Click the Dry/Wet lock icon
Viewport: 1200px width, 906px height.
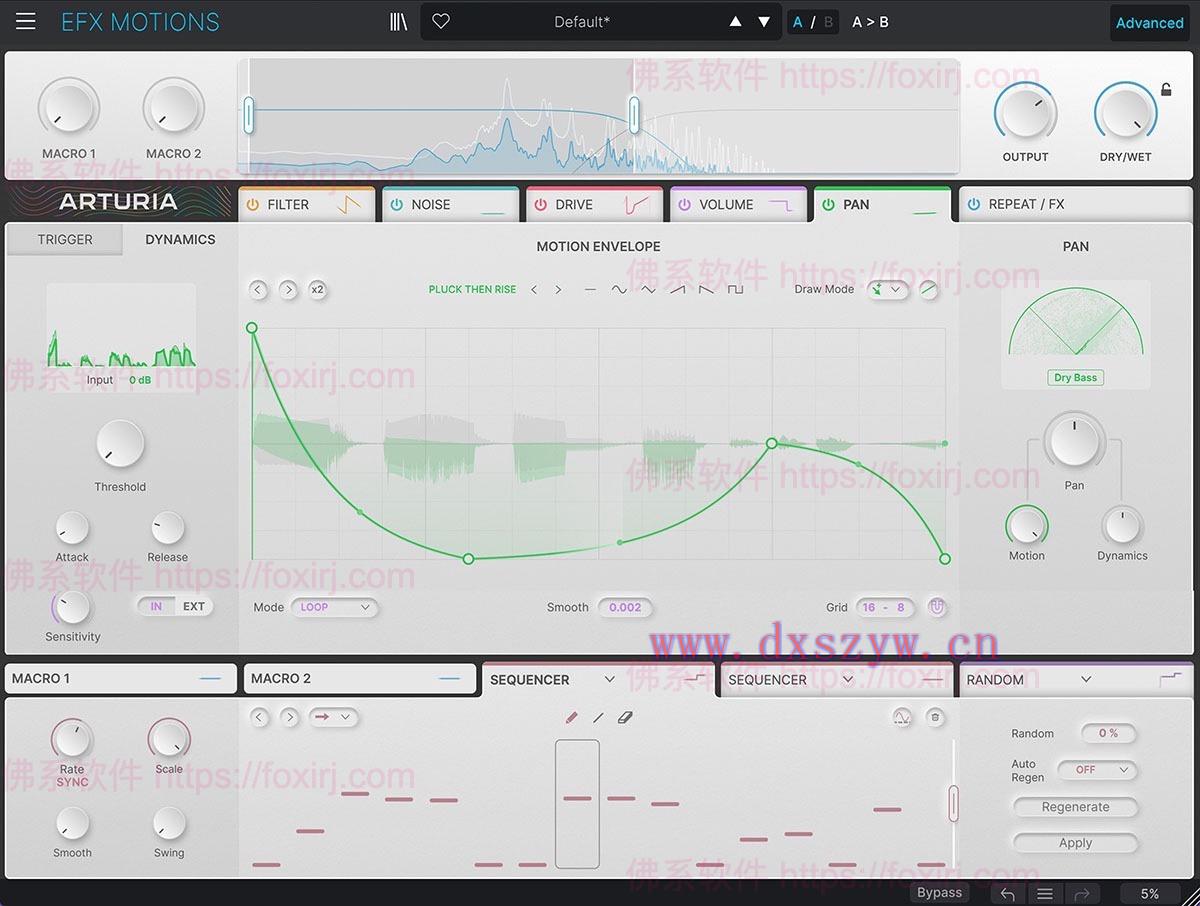pyautogui.click(x=1166, y=90)
